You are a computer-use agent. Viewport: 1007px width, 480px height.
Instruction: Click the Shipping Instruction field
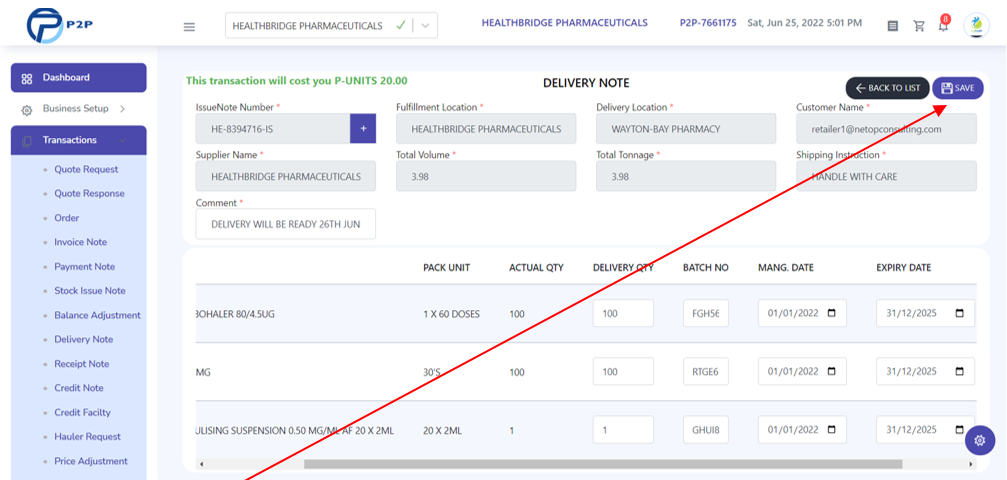pyautogui.click(x=886, y=176)
